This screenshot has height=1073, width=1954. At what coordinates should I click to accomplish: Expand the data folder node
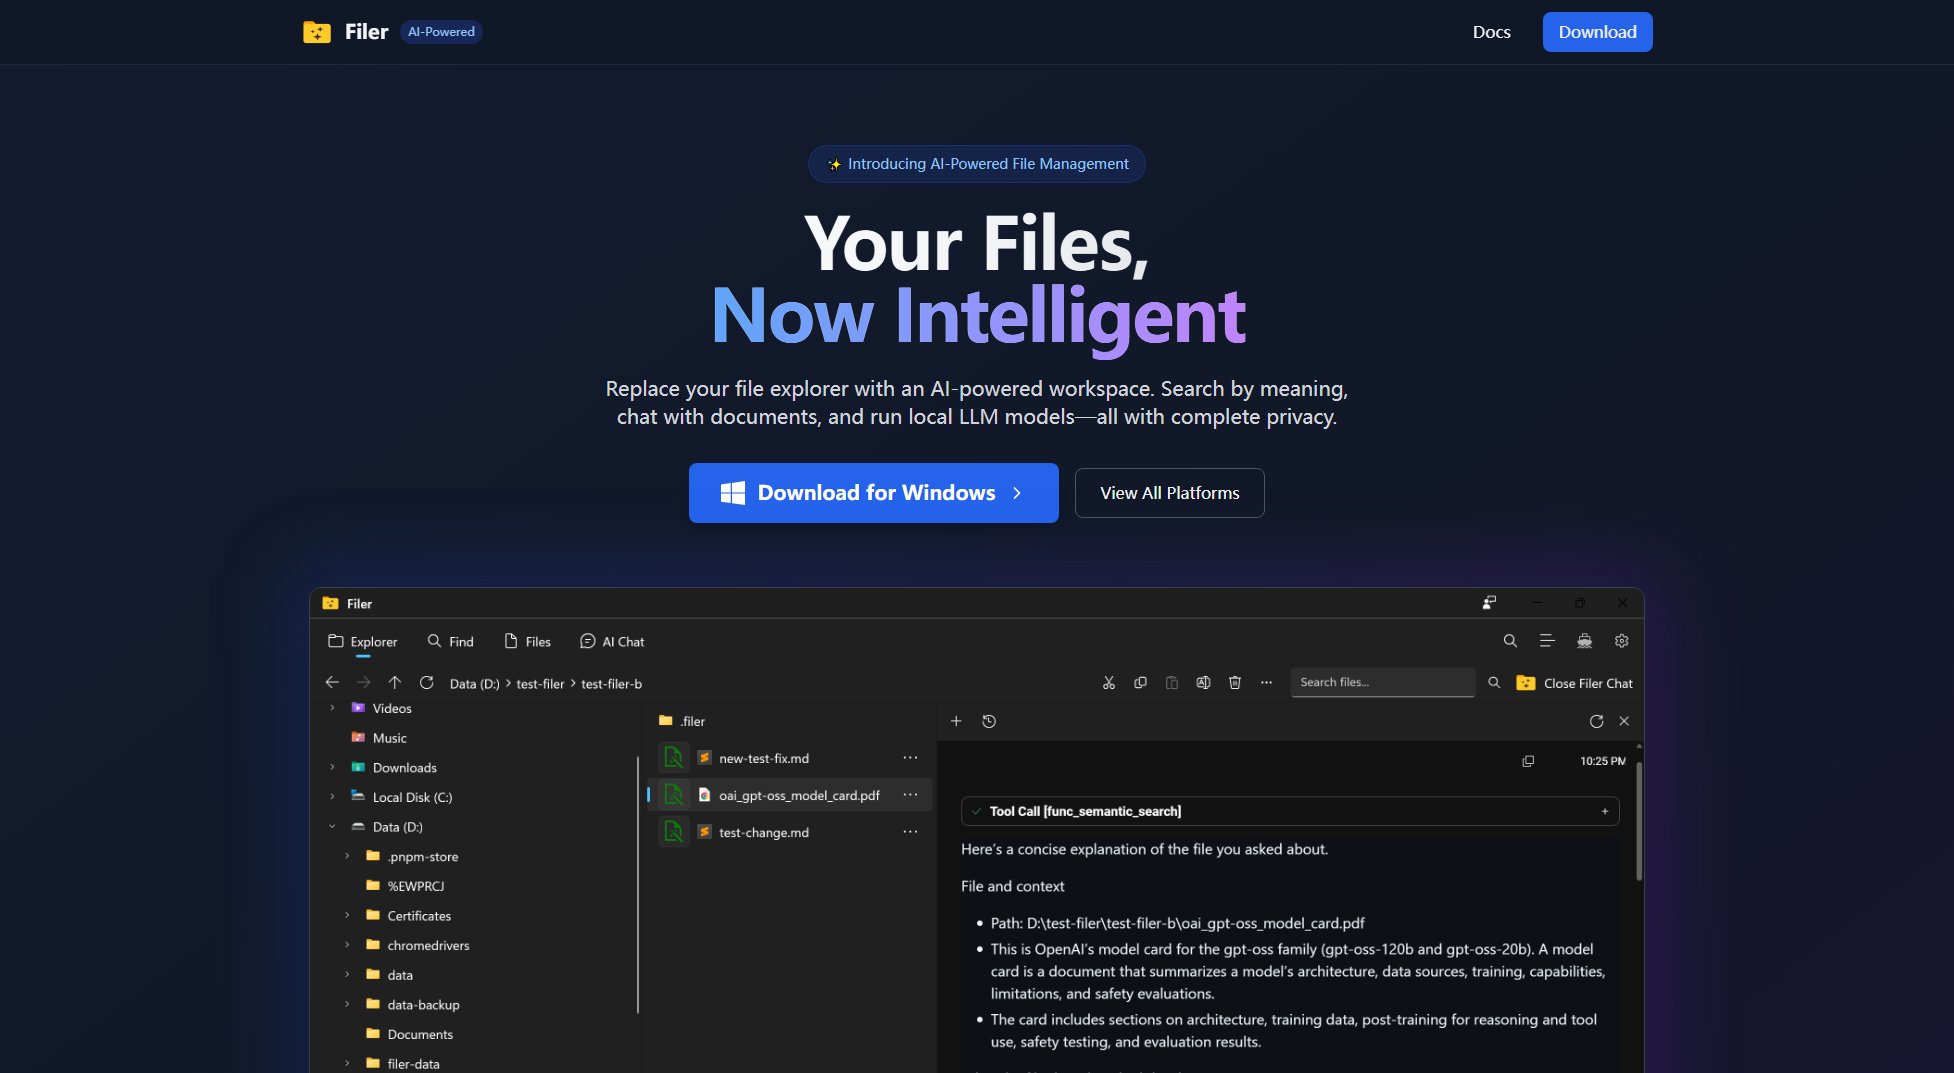[347, 974]
